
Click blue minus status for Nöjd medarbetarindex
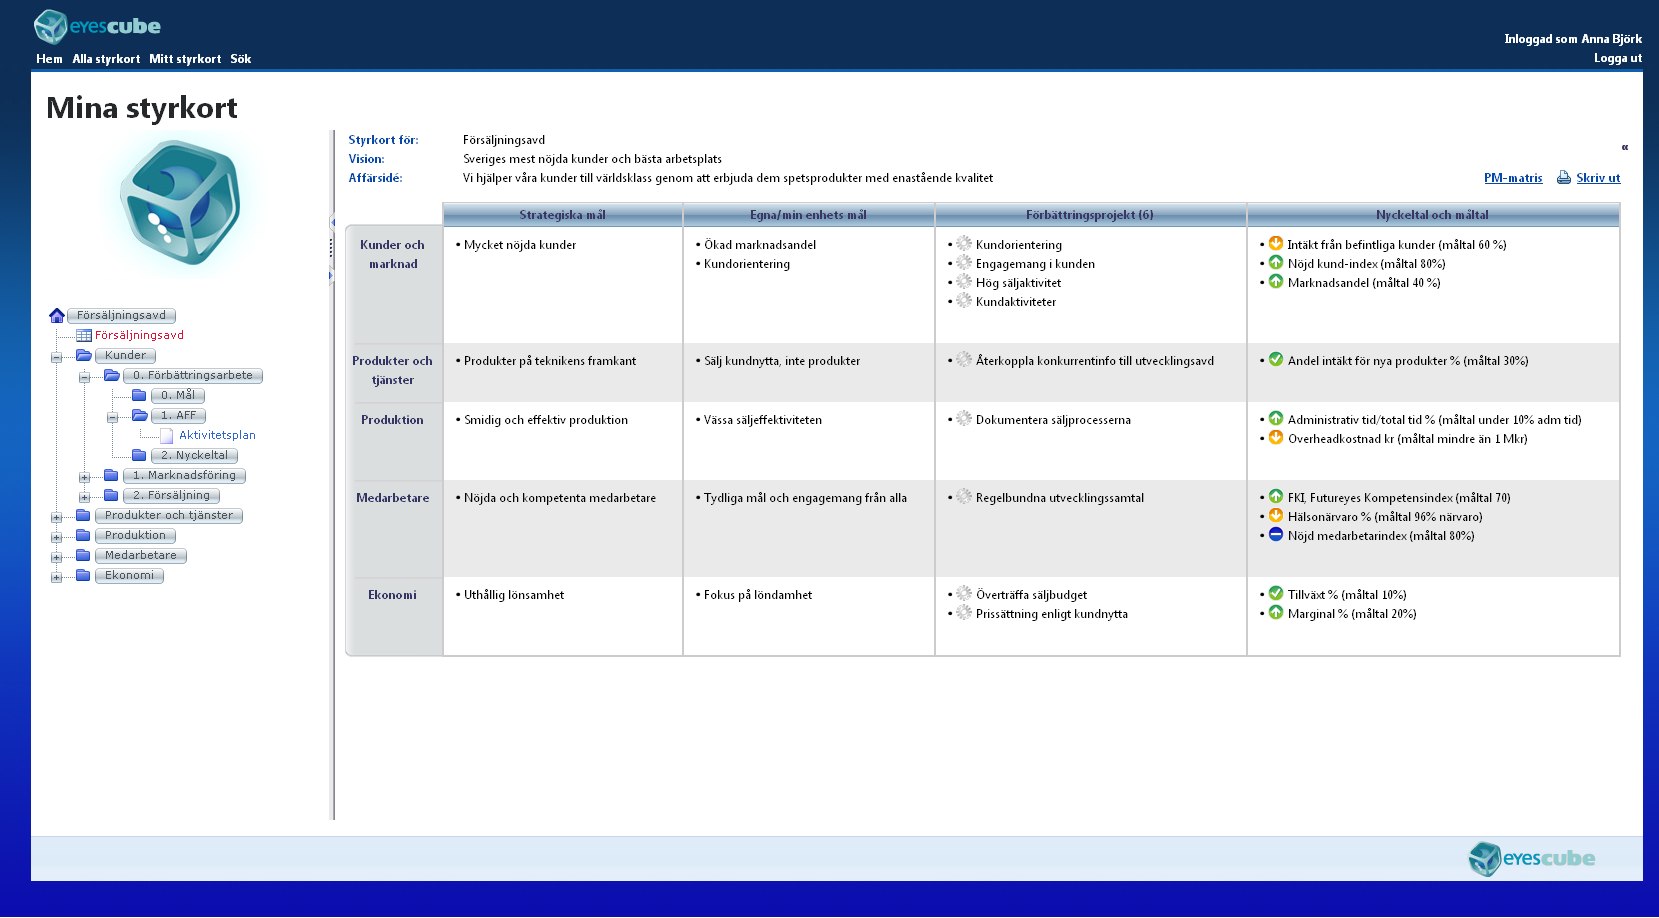point(1276,534)
